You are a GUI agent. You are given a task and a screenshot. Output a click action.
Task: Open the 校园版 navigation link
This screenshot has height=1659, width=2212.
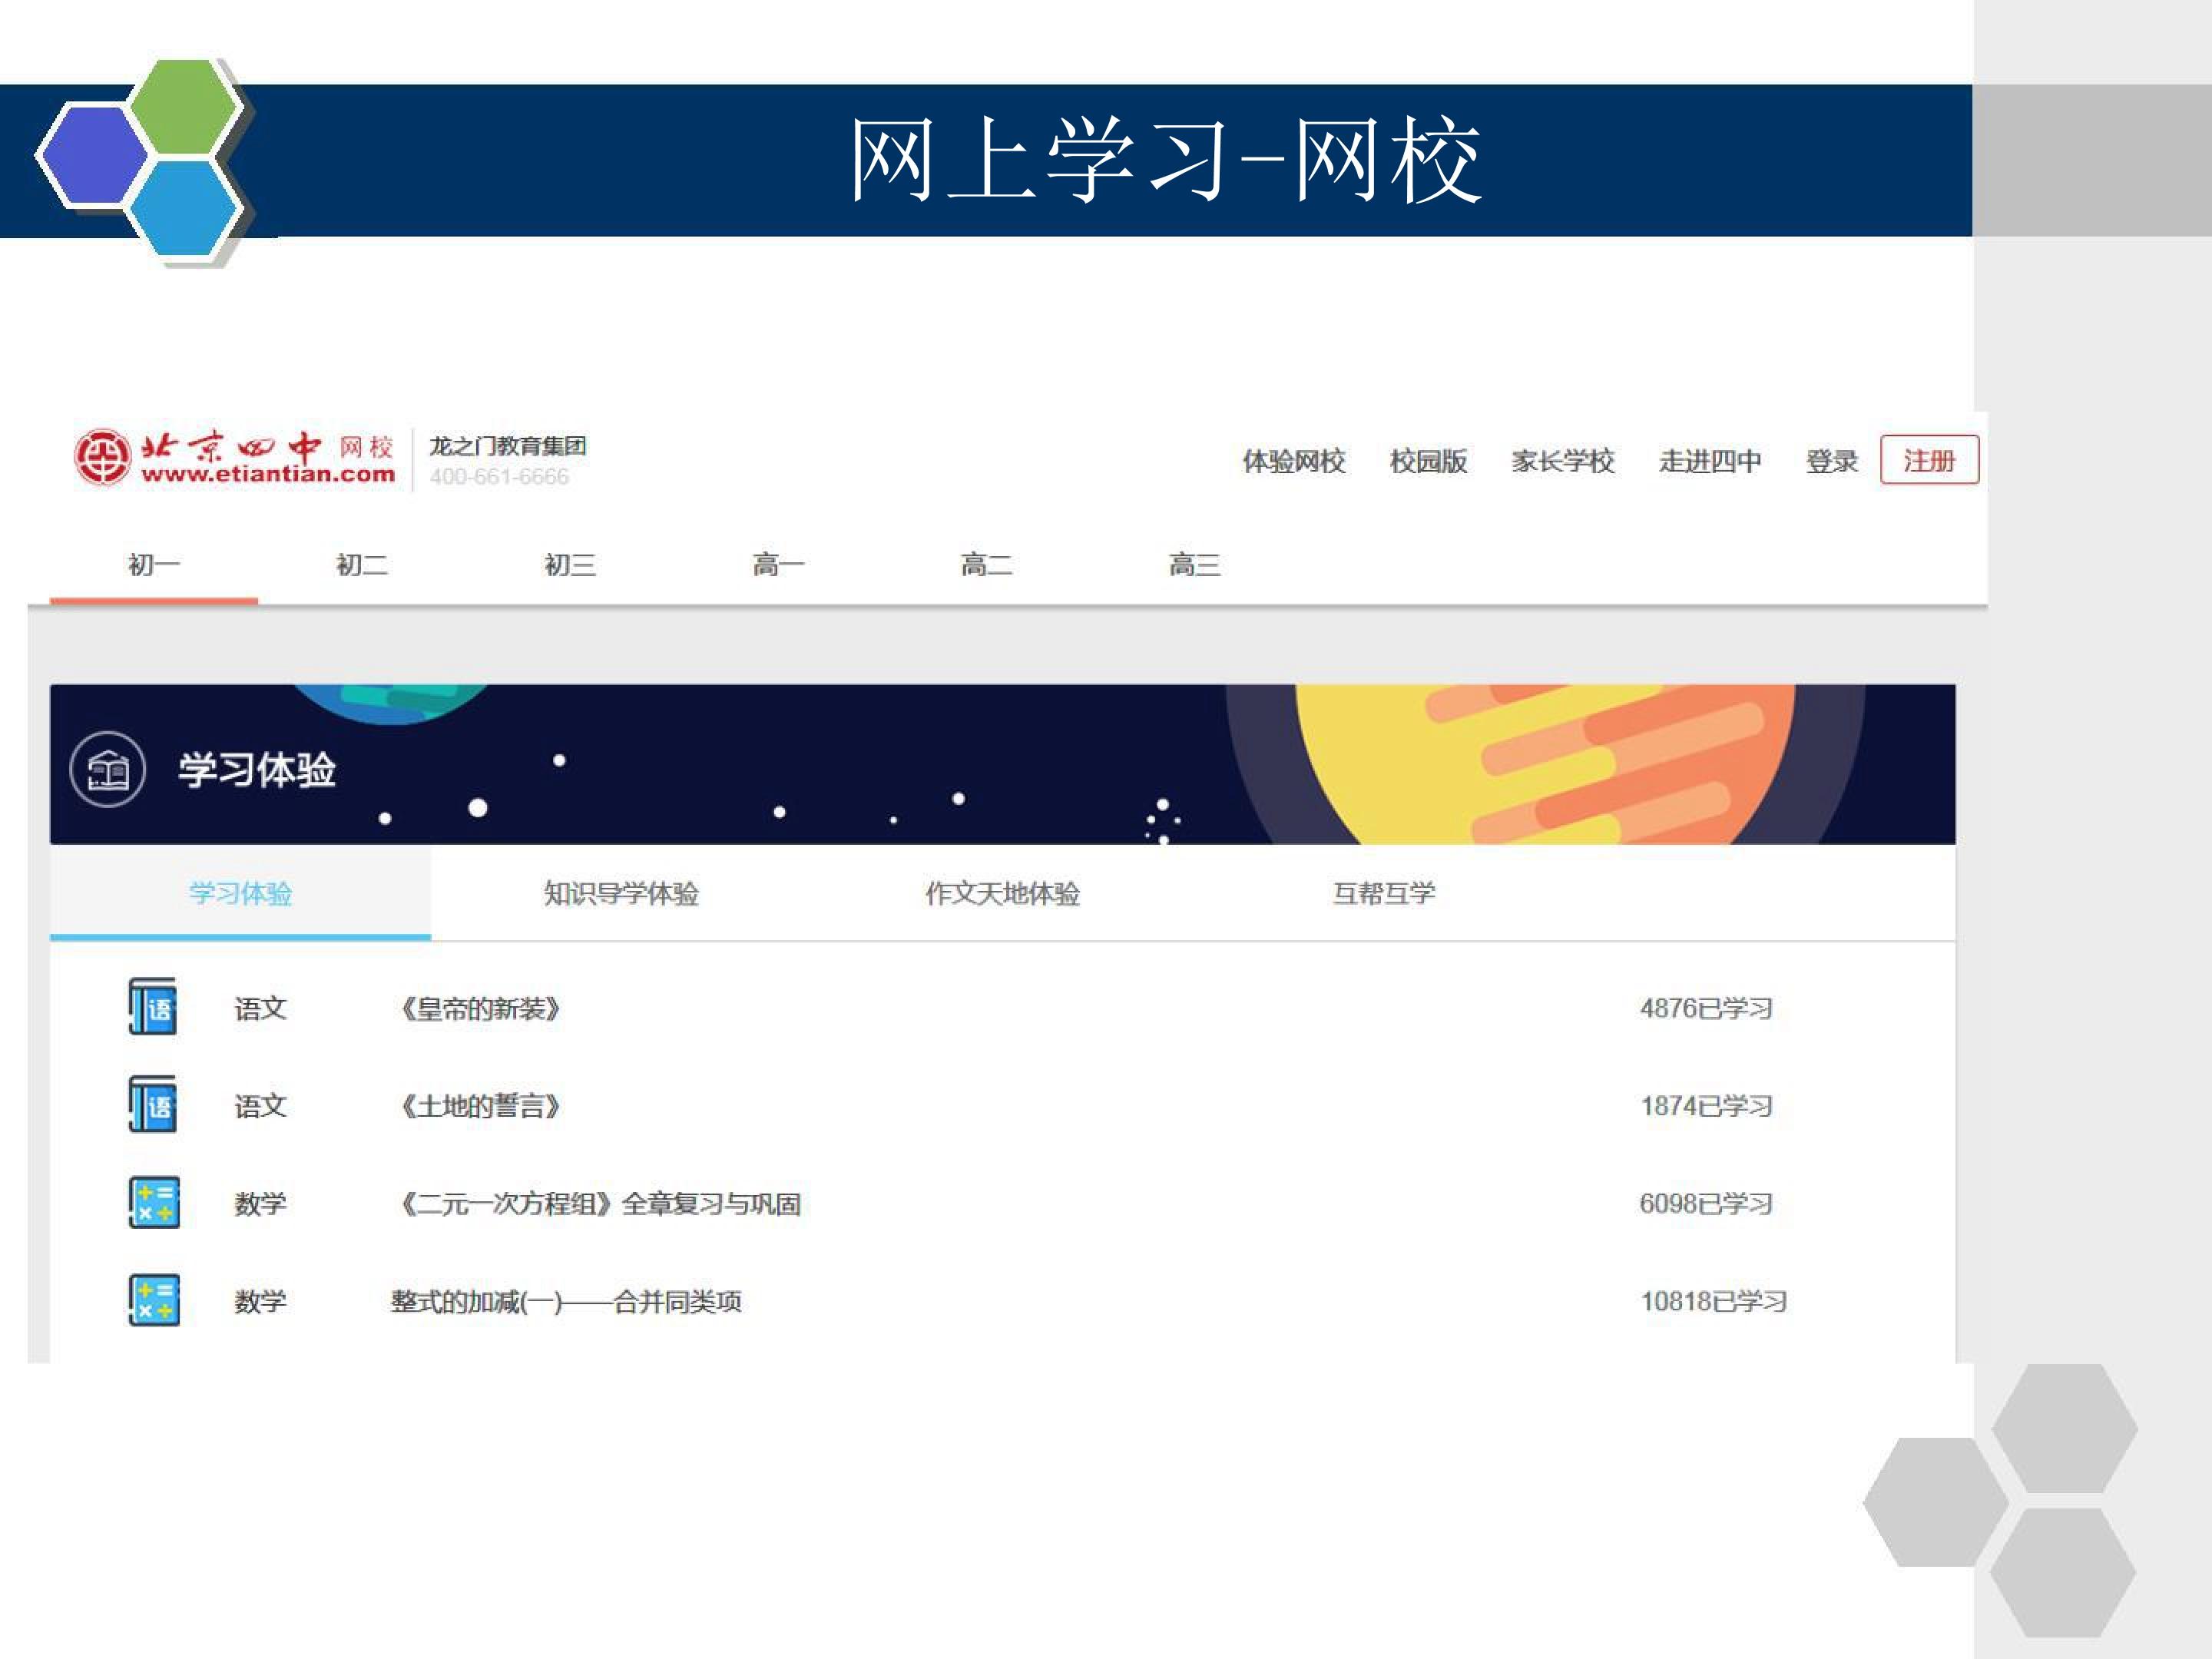click(1428, 461)
